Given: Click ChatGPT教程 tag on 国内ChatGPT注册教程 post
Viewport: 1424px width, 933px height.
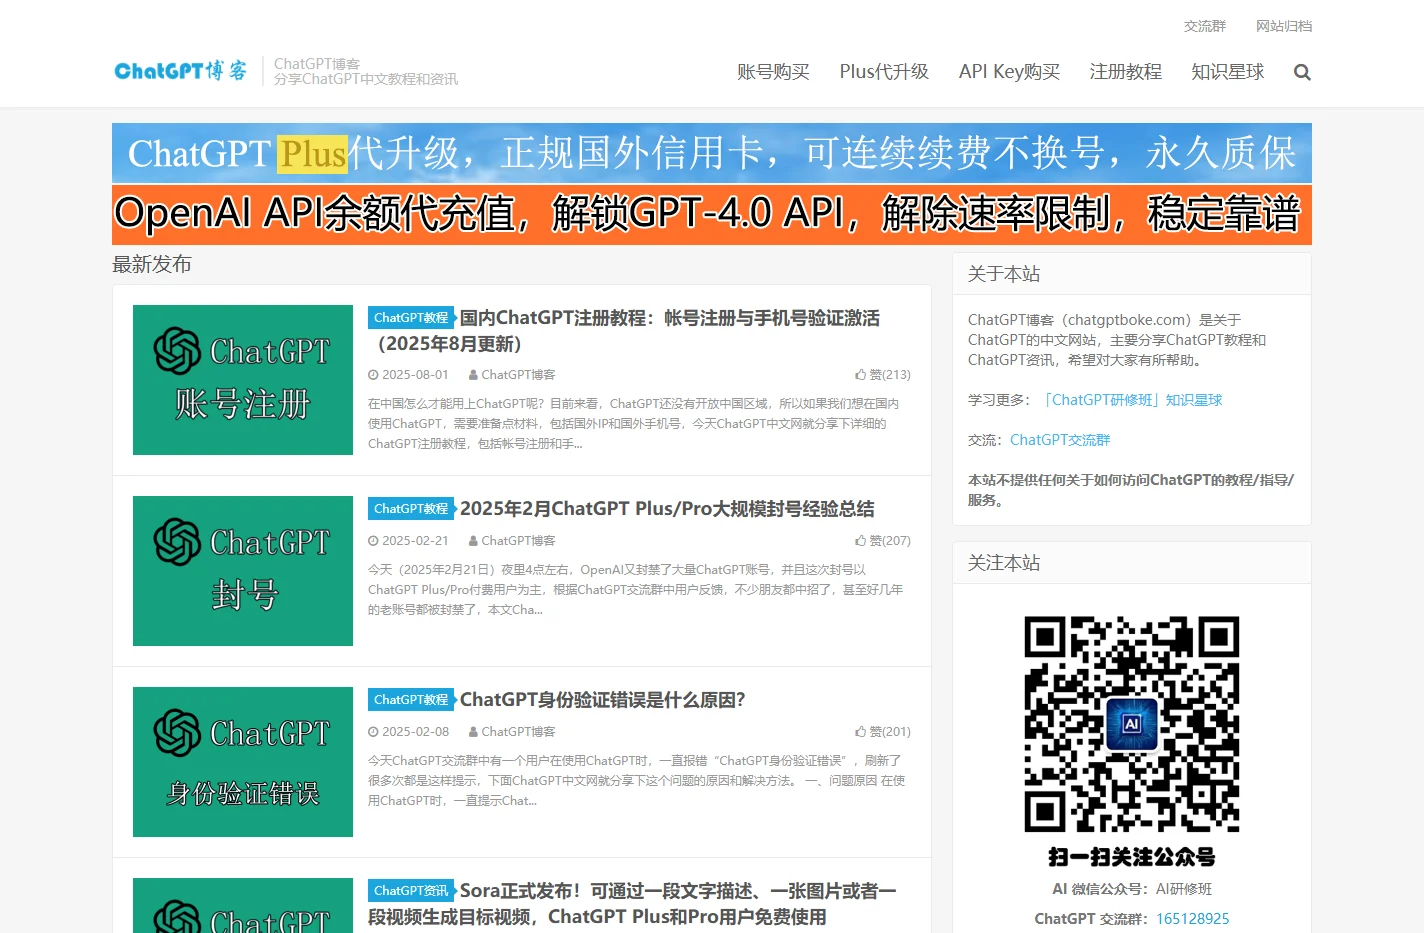Looking at the screenshot, I should [411, 318].
